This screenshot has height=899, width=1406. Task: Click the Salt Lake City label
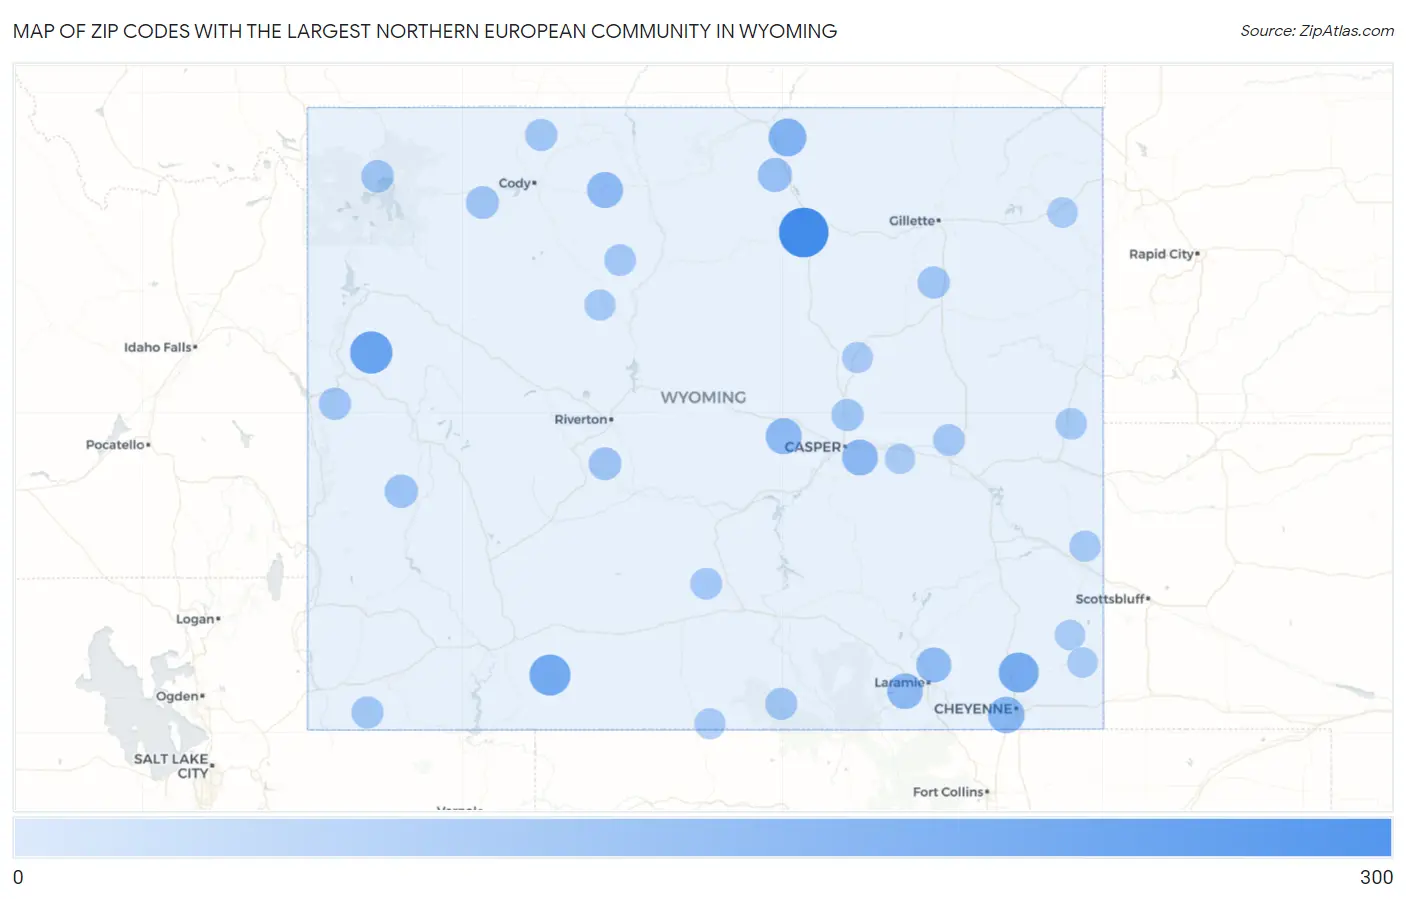[x=173, y=766]
